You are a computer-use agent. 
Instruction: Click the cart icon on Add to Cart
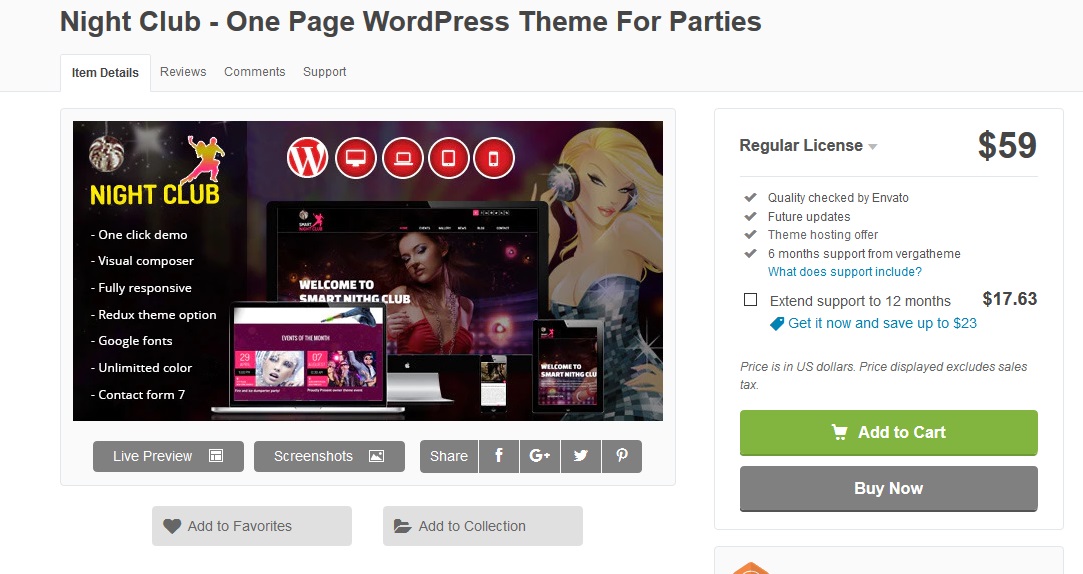(839, 432)
